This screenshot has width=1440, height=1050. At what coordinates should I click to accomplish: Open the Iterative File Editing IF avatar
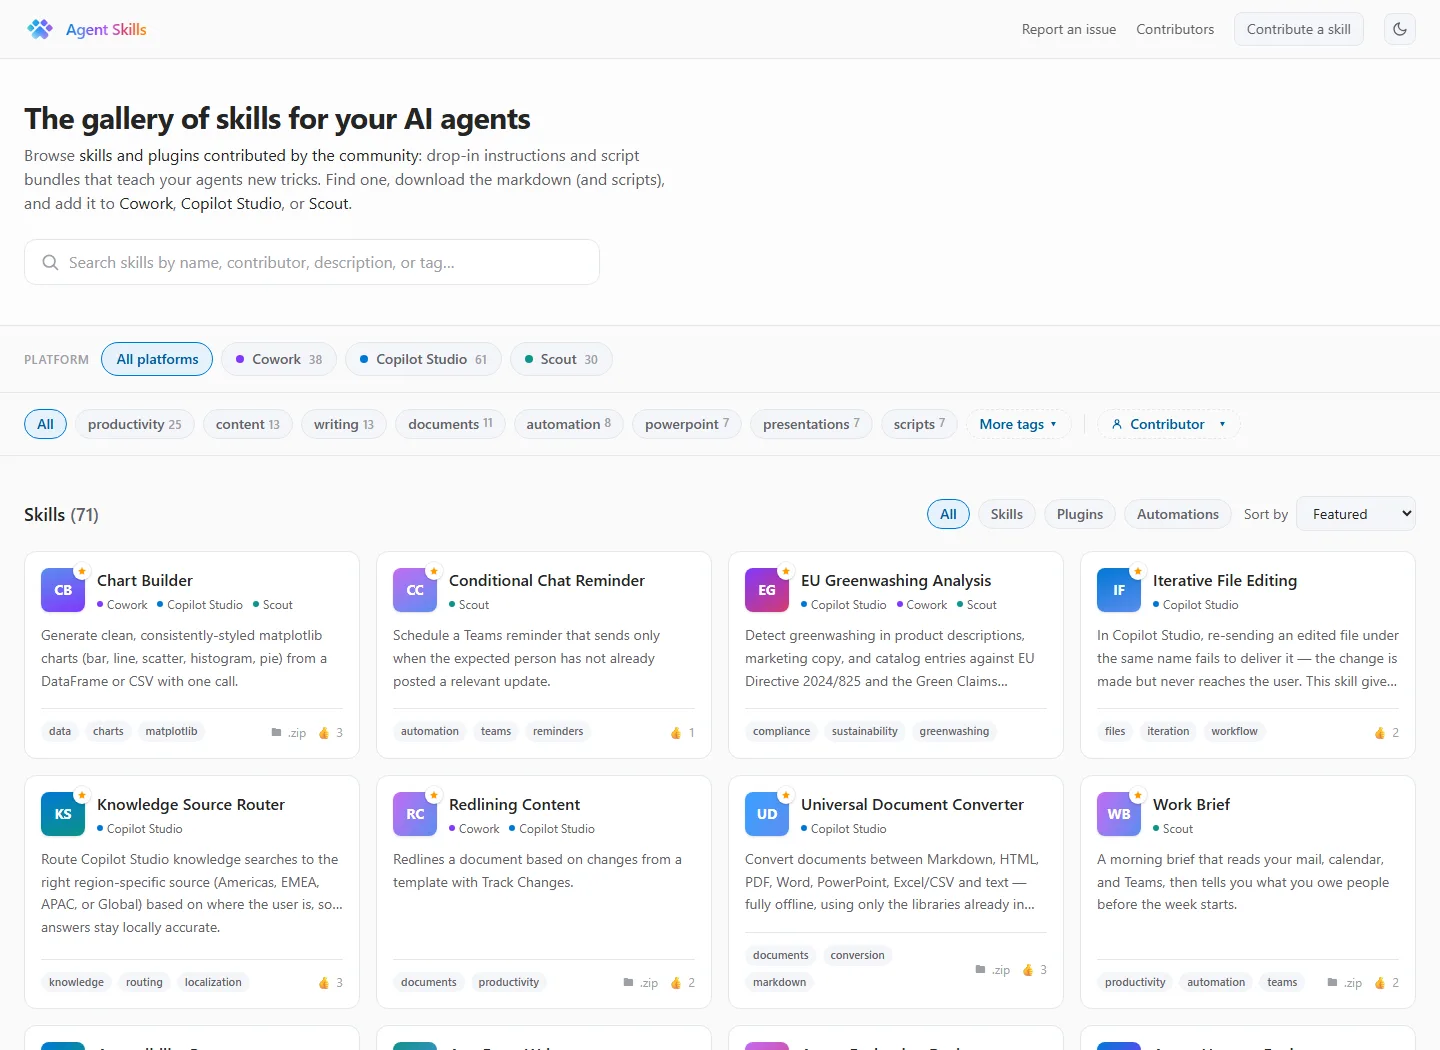pyautogui.click(x=1119, y=590)
